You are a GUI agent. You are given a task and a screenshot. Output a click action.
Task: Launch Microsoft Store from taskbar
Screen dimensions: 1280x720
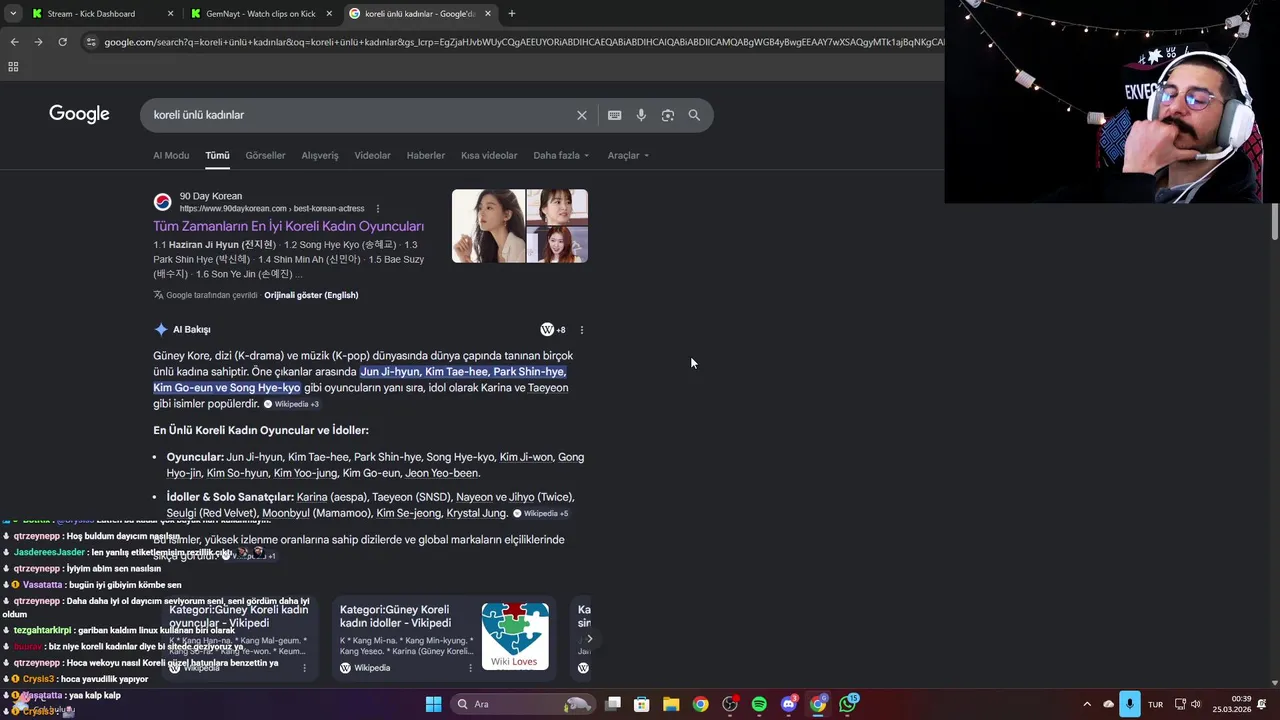pyautogui.click(x=642, y=704)
